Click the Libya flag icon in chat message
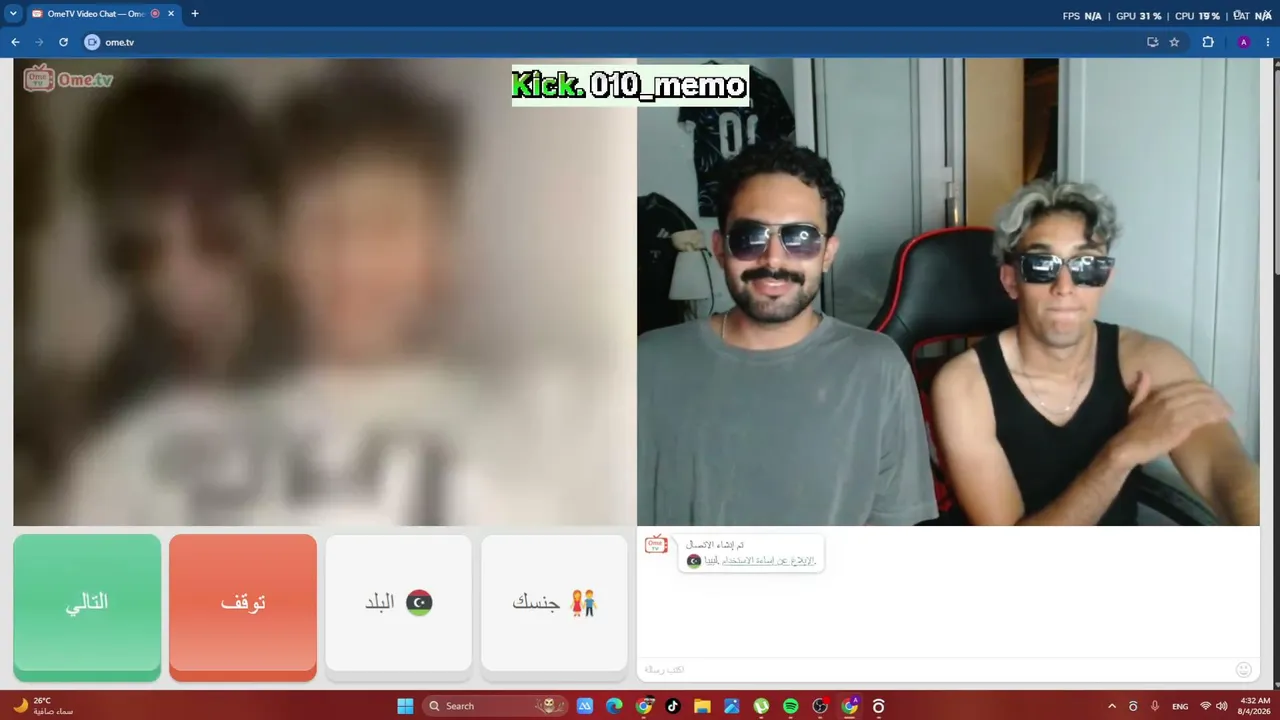Screen dimensions: 1280x720 point(694,561)
